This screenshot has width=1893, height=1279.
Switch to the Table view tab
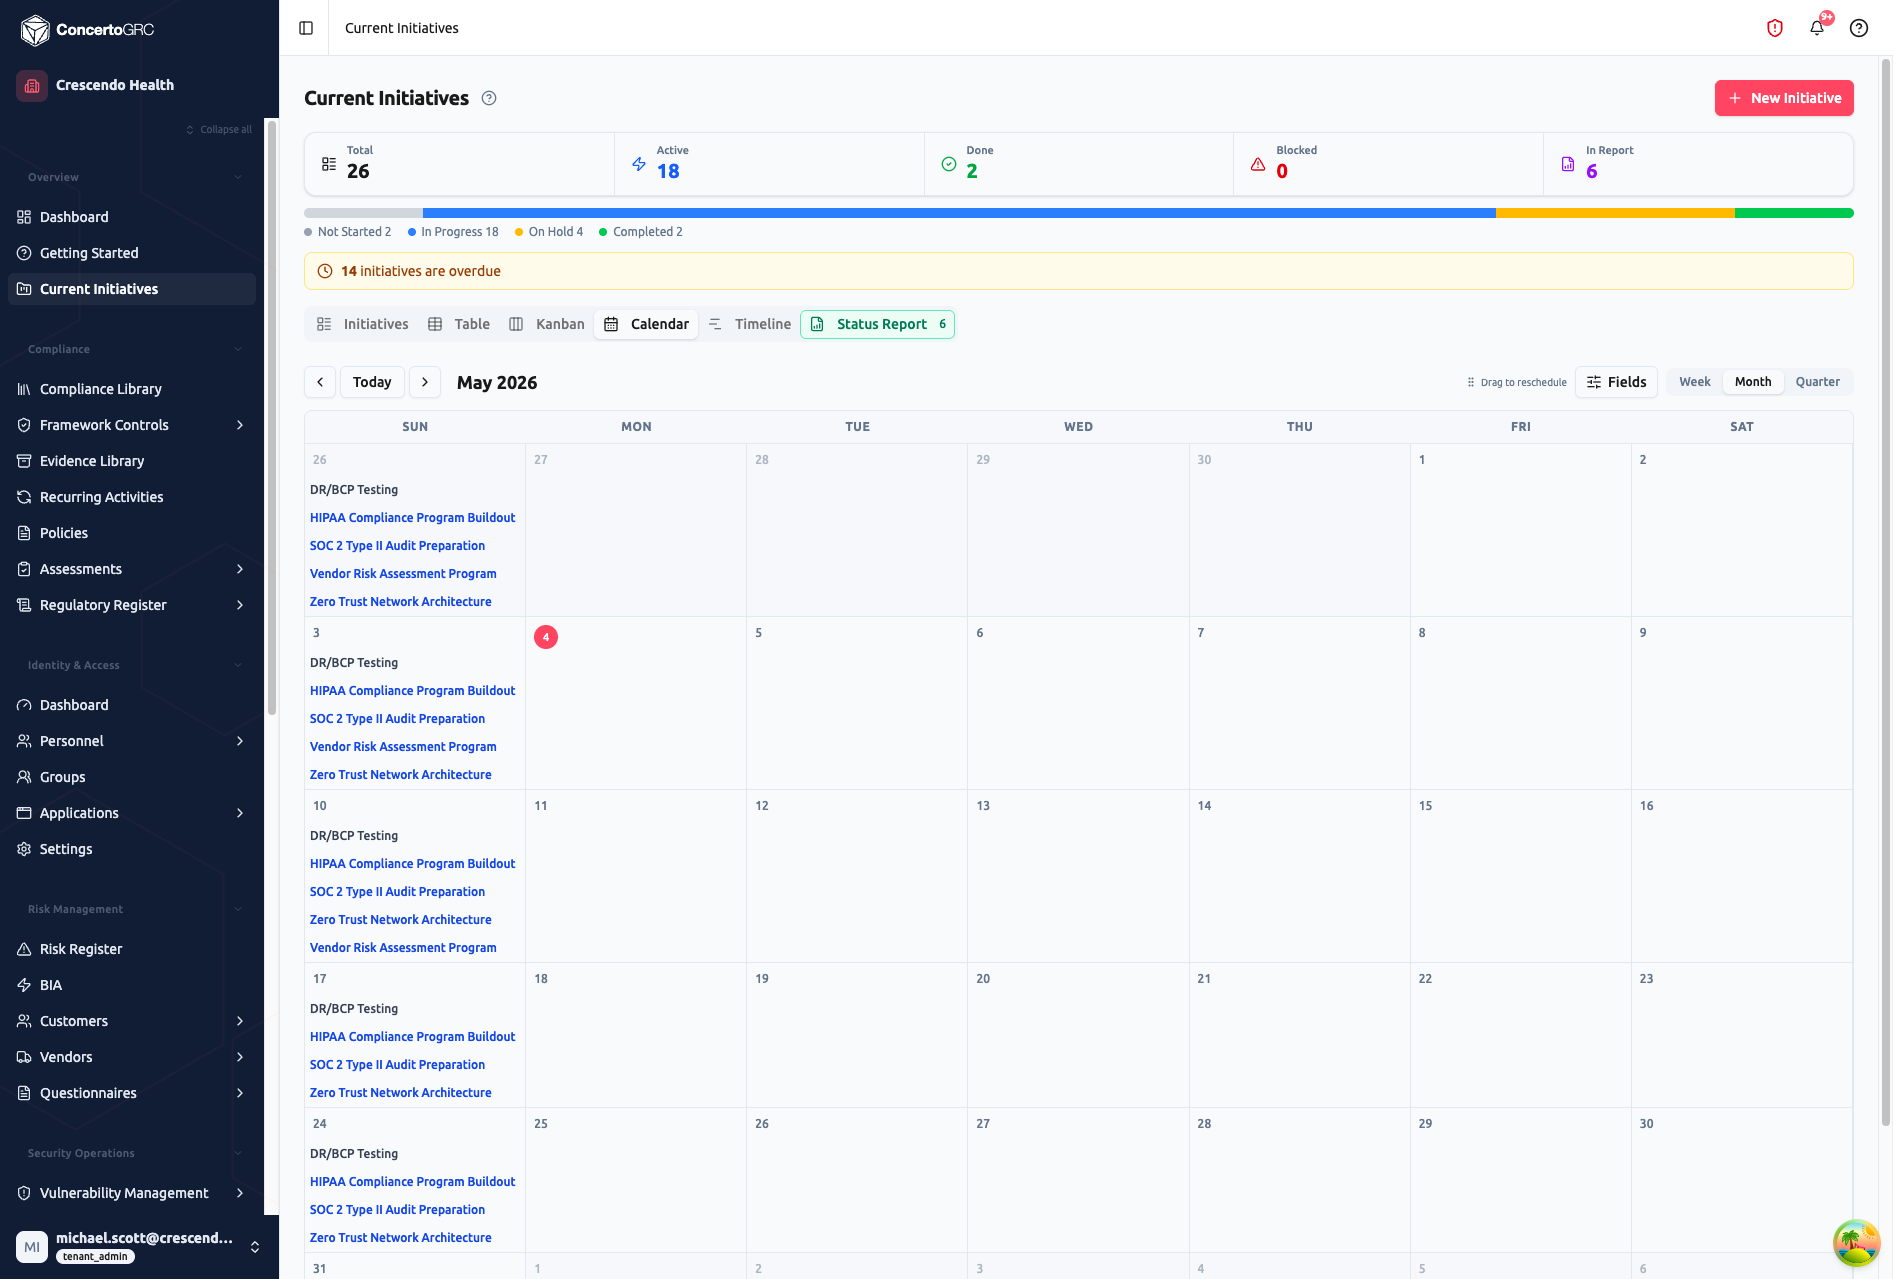coord(459,324)
